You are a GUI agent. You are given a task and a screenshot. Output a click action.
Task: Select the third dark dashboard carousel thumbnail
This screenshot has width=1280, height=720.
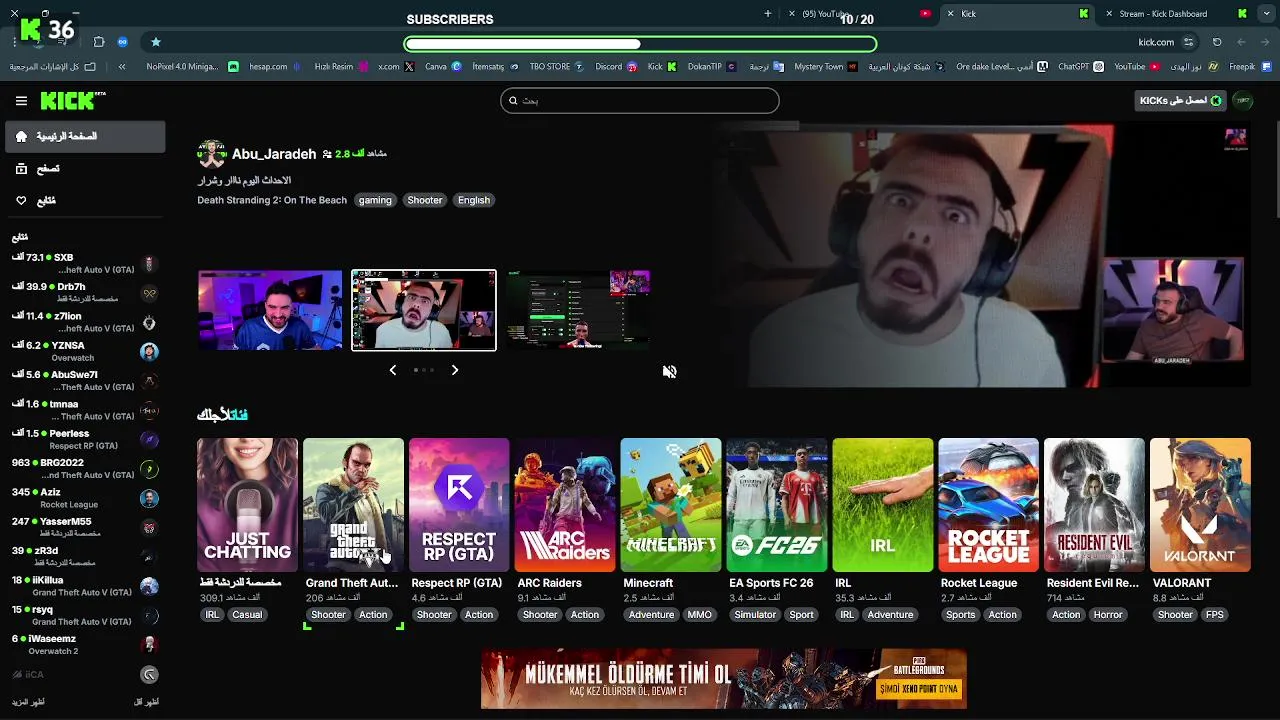[578, 310]
